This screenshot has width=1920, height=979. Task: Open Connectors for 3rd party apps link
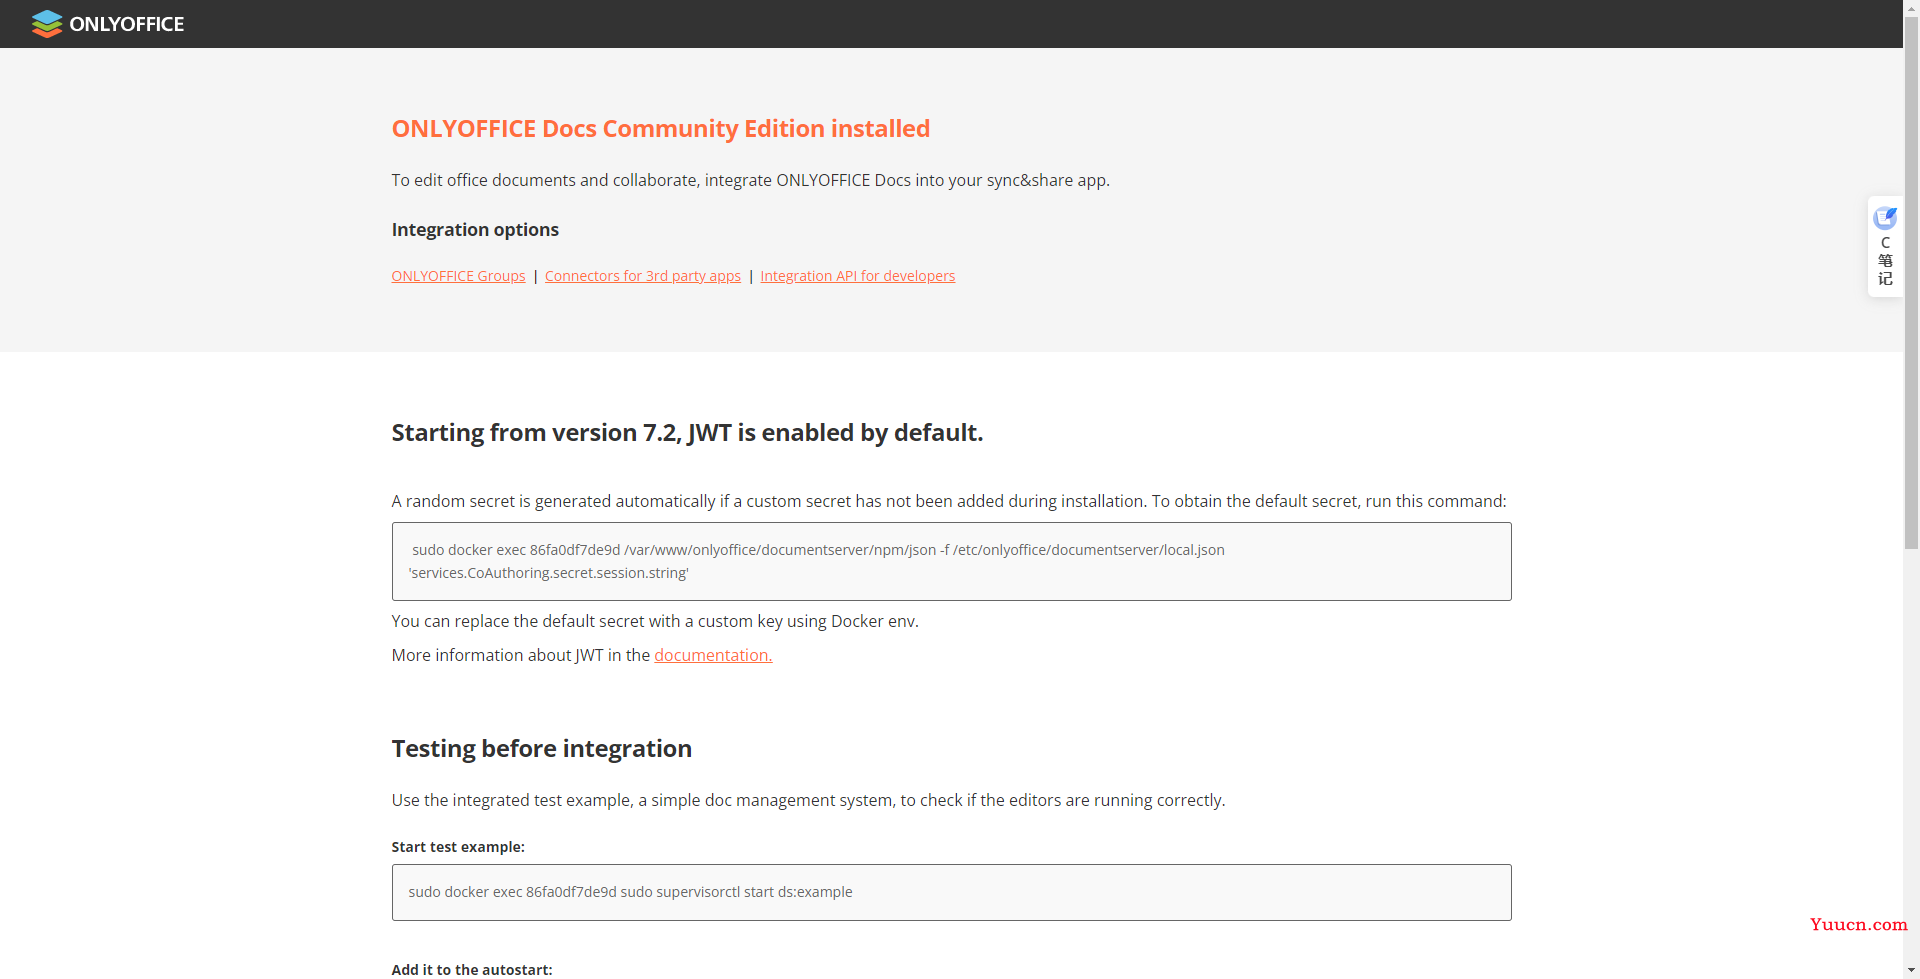[642, 276]
